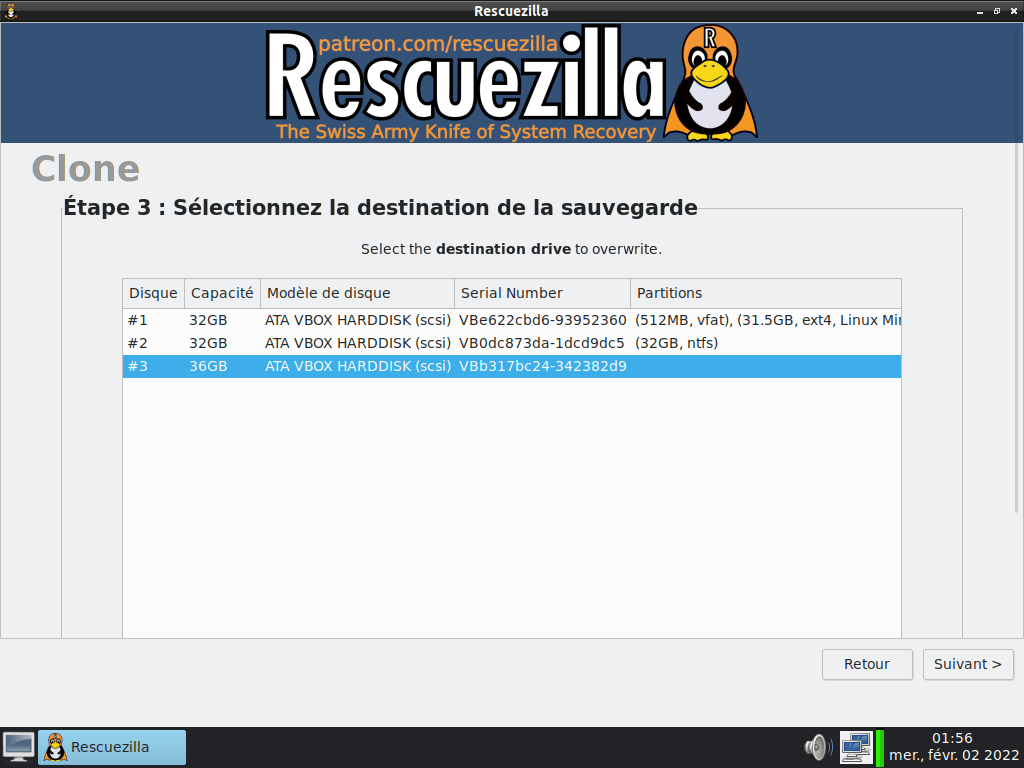Click the Rescuezilla window menu icon in title bar

(x=10, y=11)
